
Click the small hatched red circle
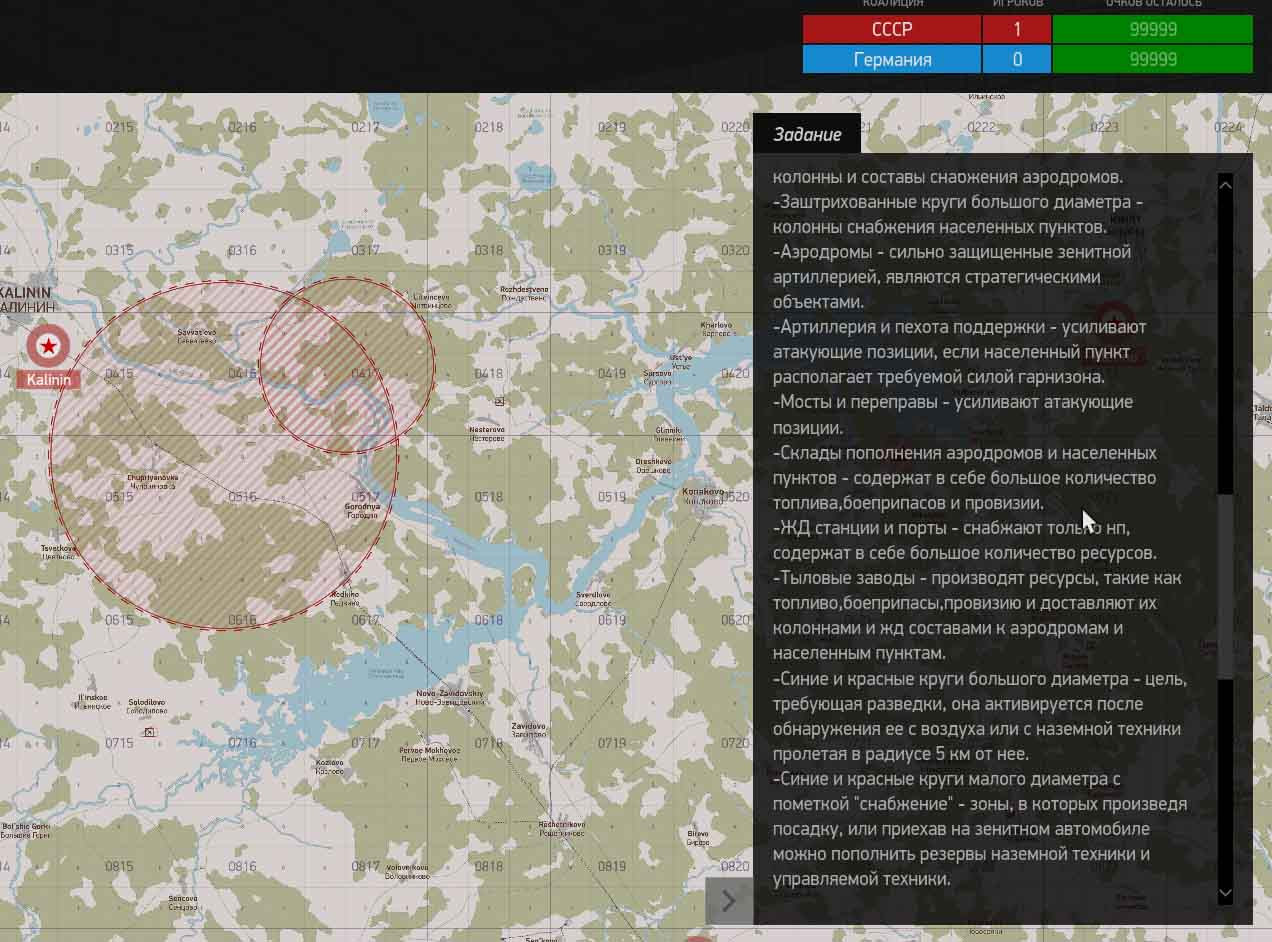click(x=347, y=365)
